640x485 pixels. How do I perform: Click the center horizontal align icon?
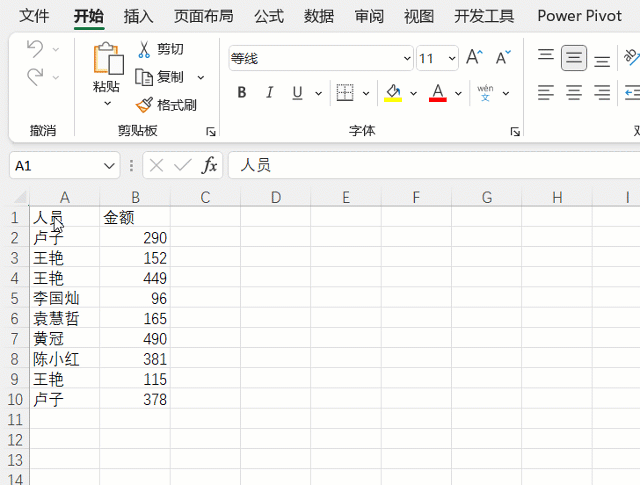click(574, 93)
